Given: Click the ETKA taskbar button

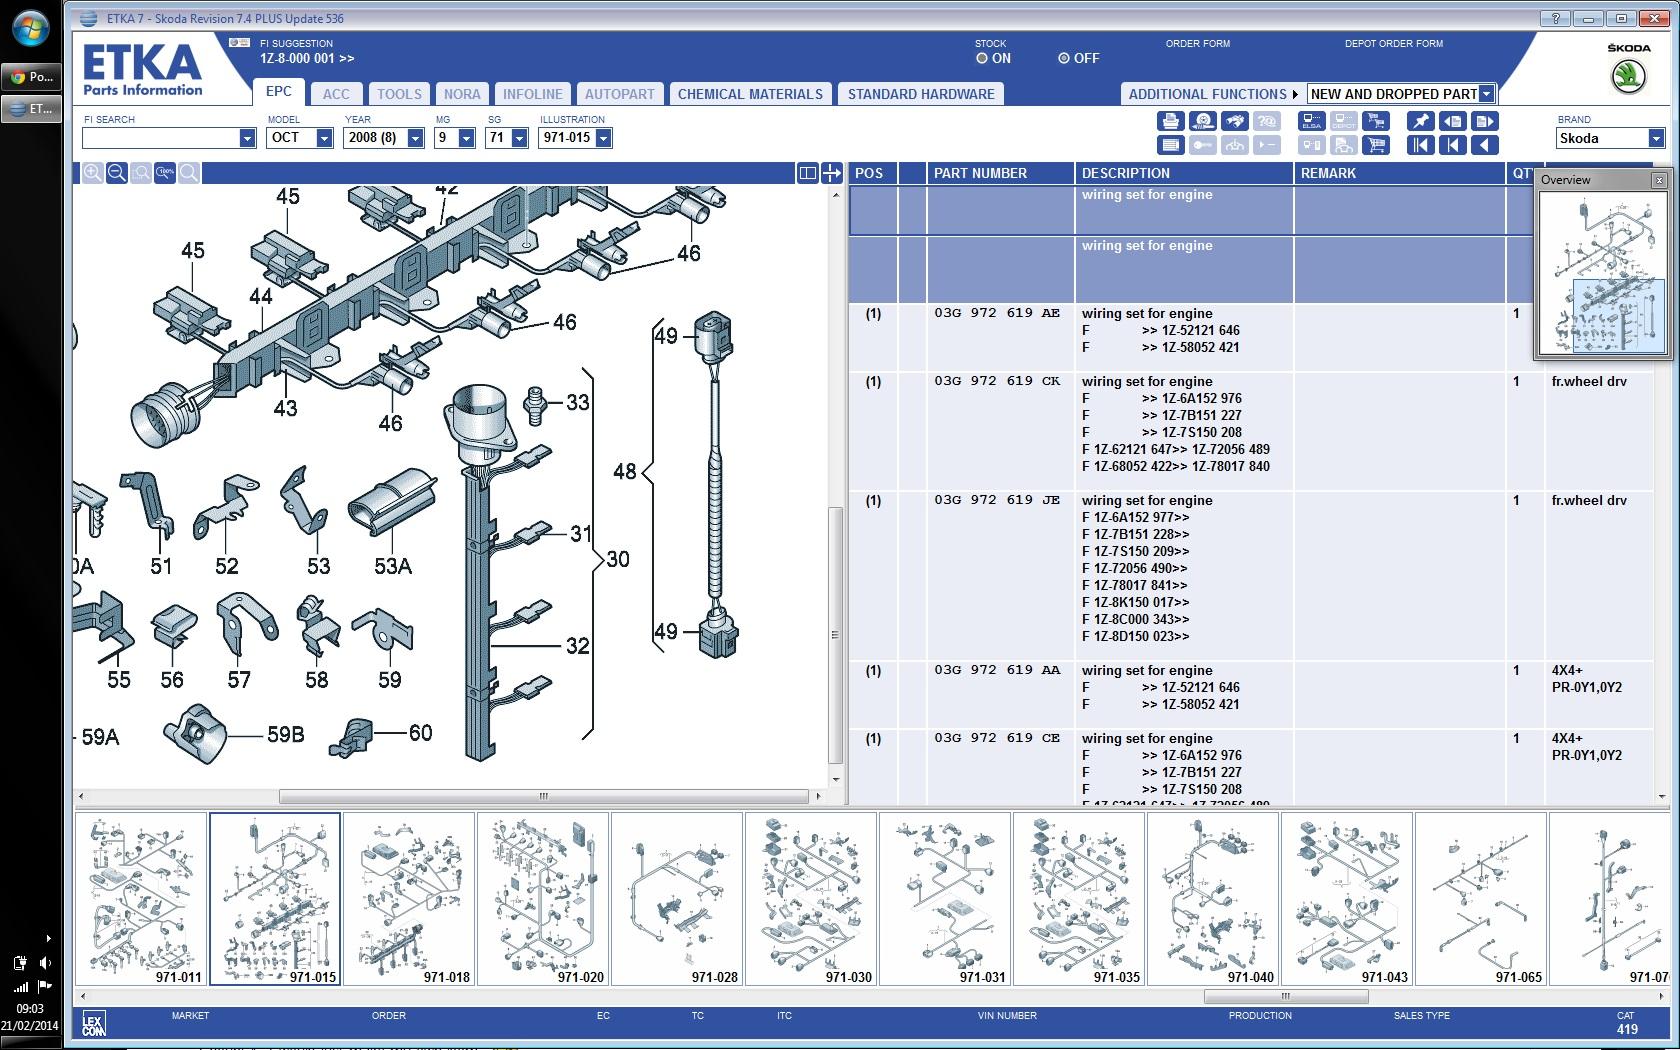Looking at the screenshot, I should [31, 108].
